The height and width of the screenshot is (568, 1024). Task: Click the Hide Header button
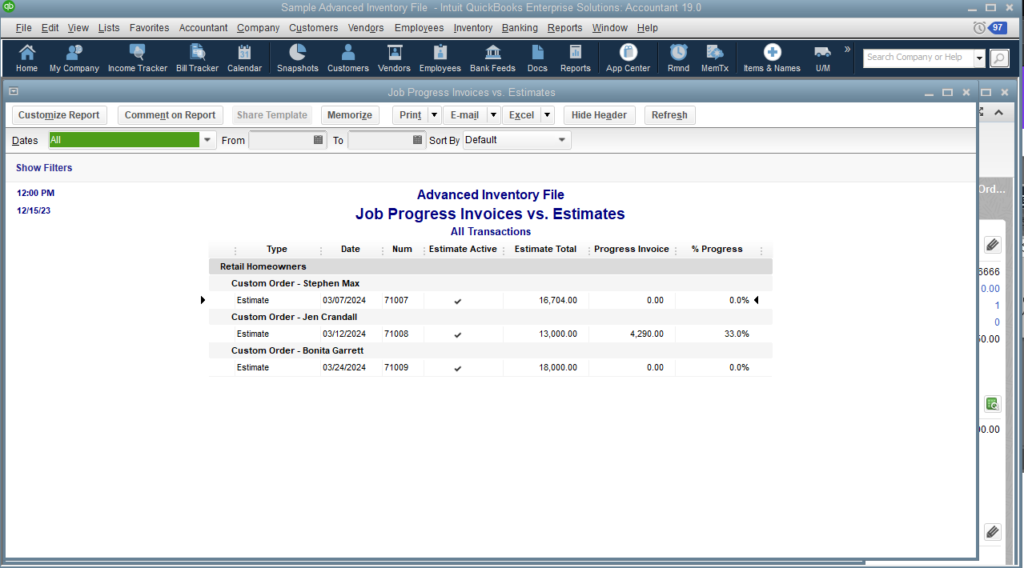[599, 115]
